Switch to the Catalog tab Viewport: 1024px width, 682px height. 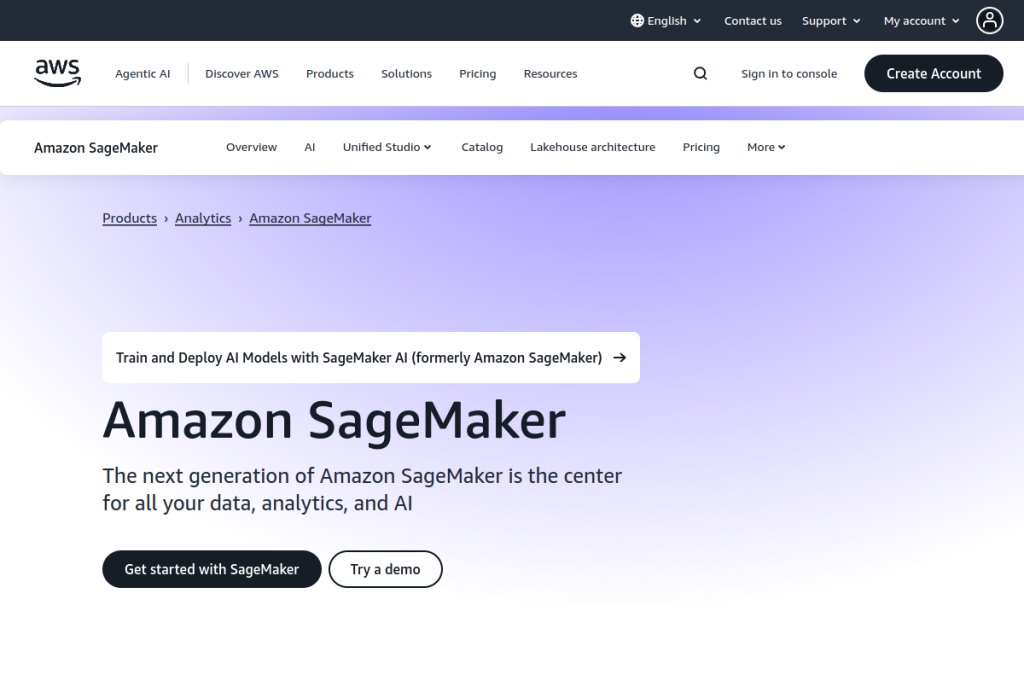click(482, 147)
